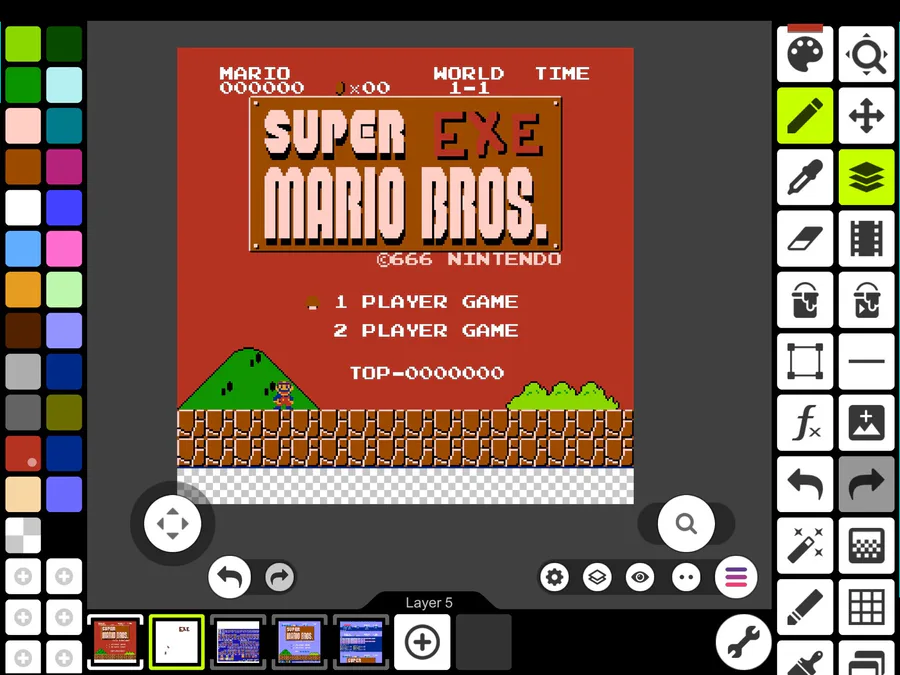Pick the olive color swatch

64,412
